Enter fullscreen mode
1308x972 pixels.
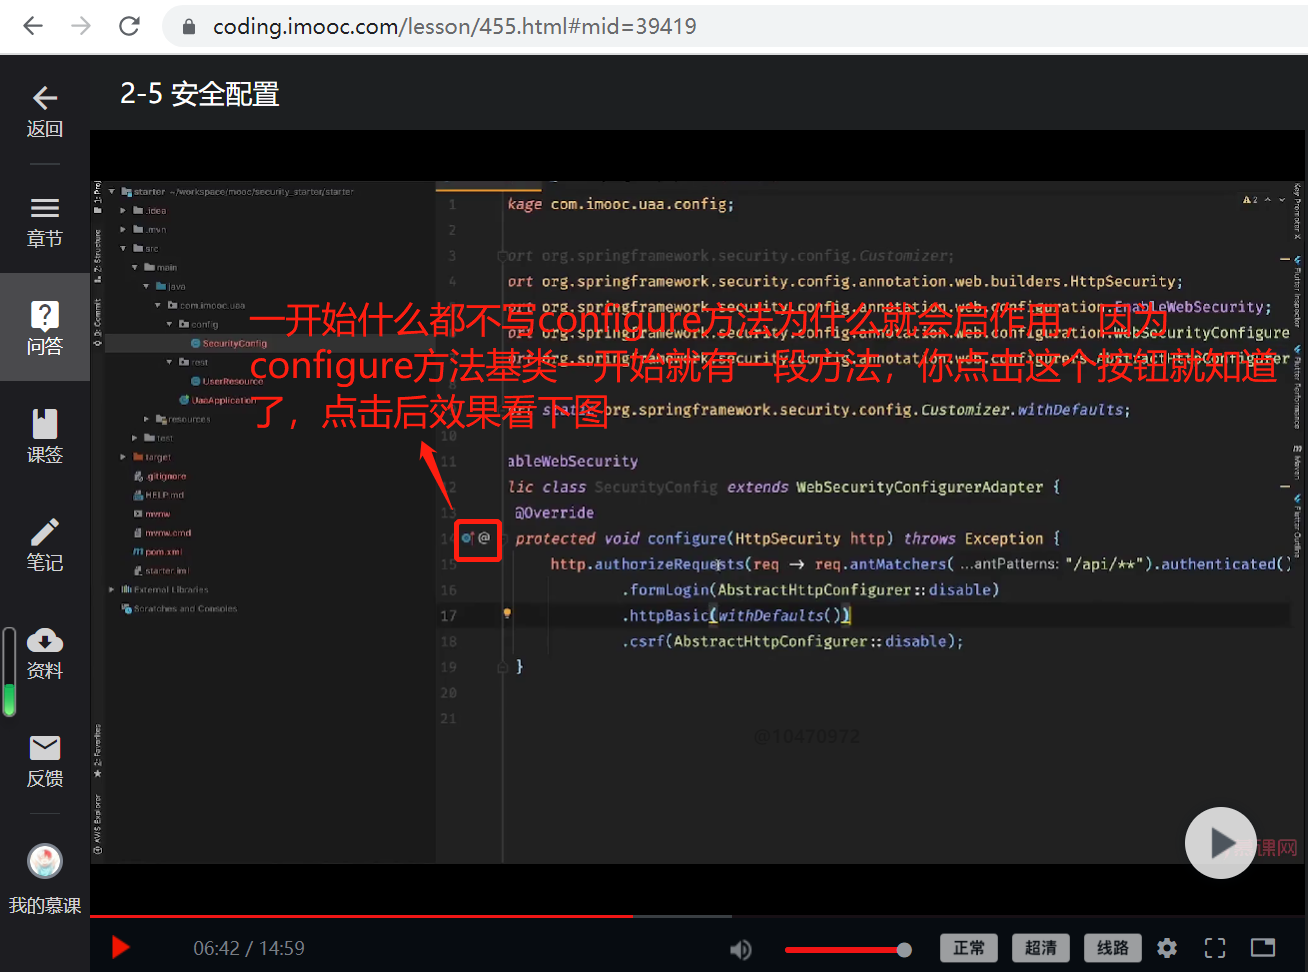tap(1215, 948)
